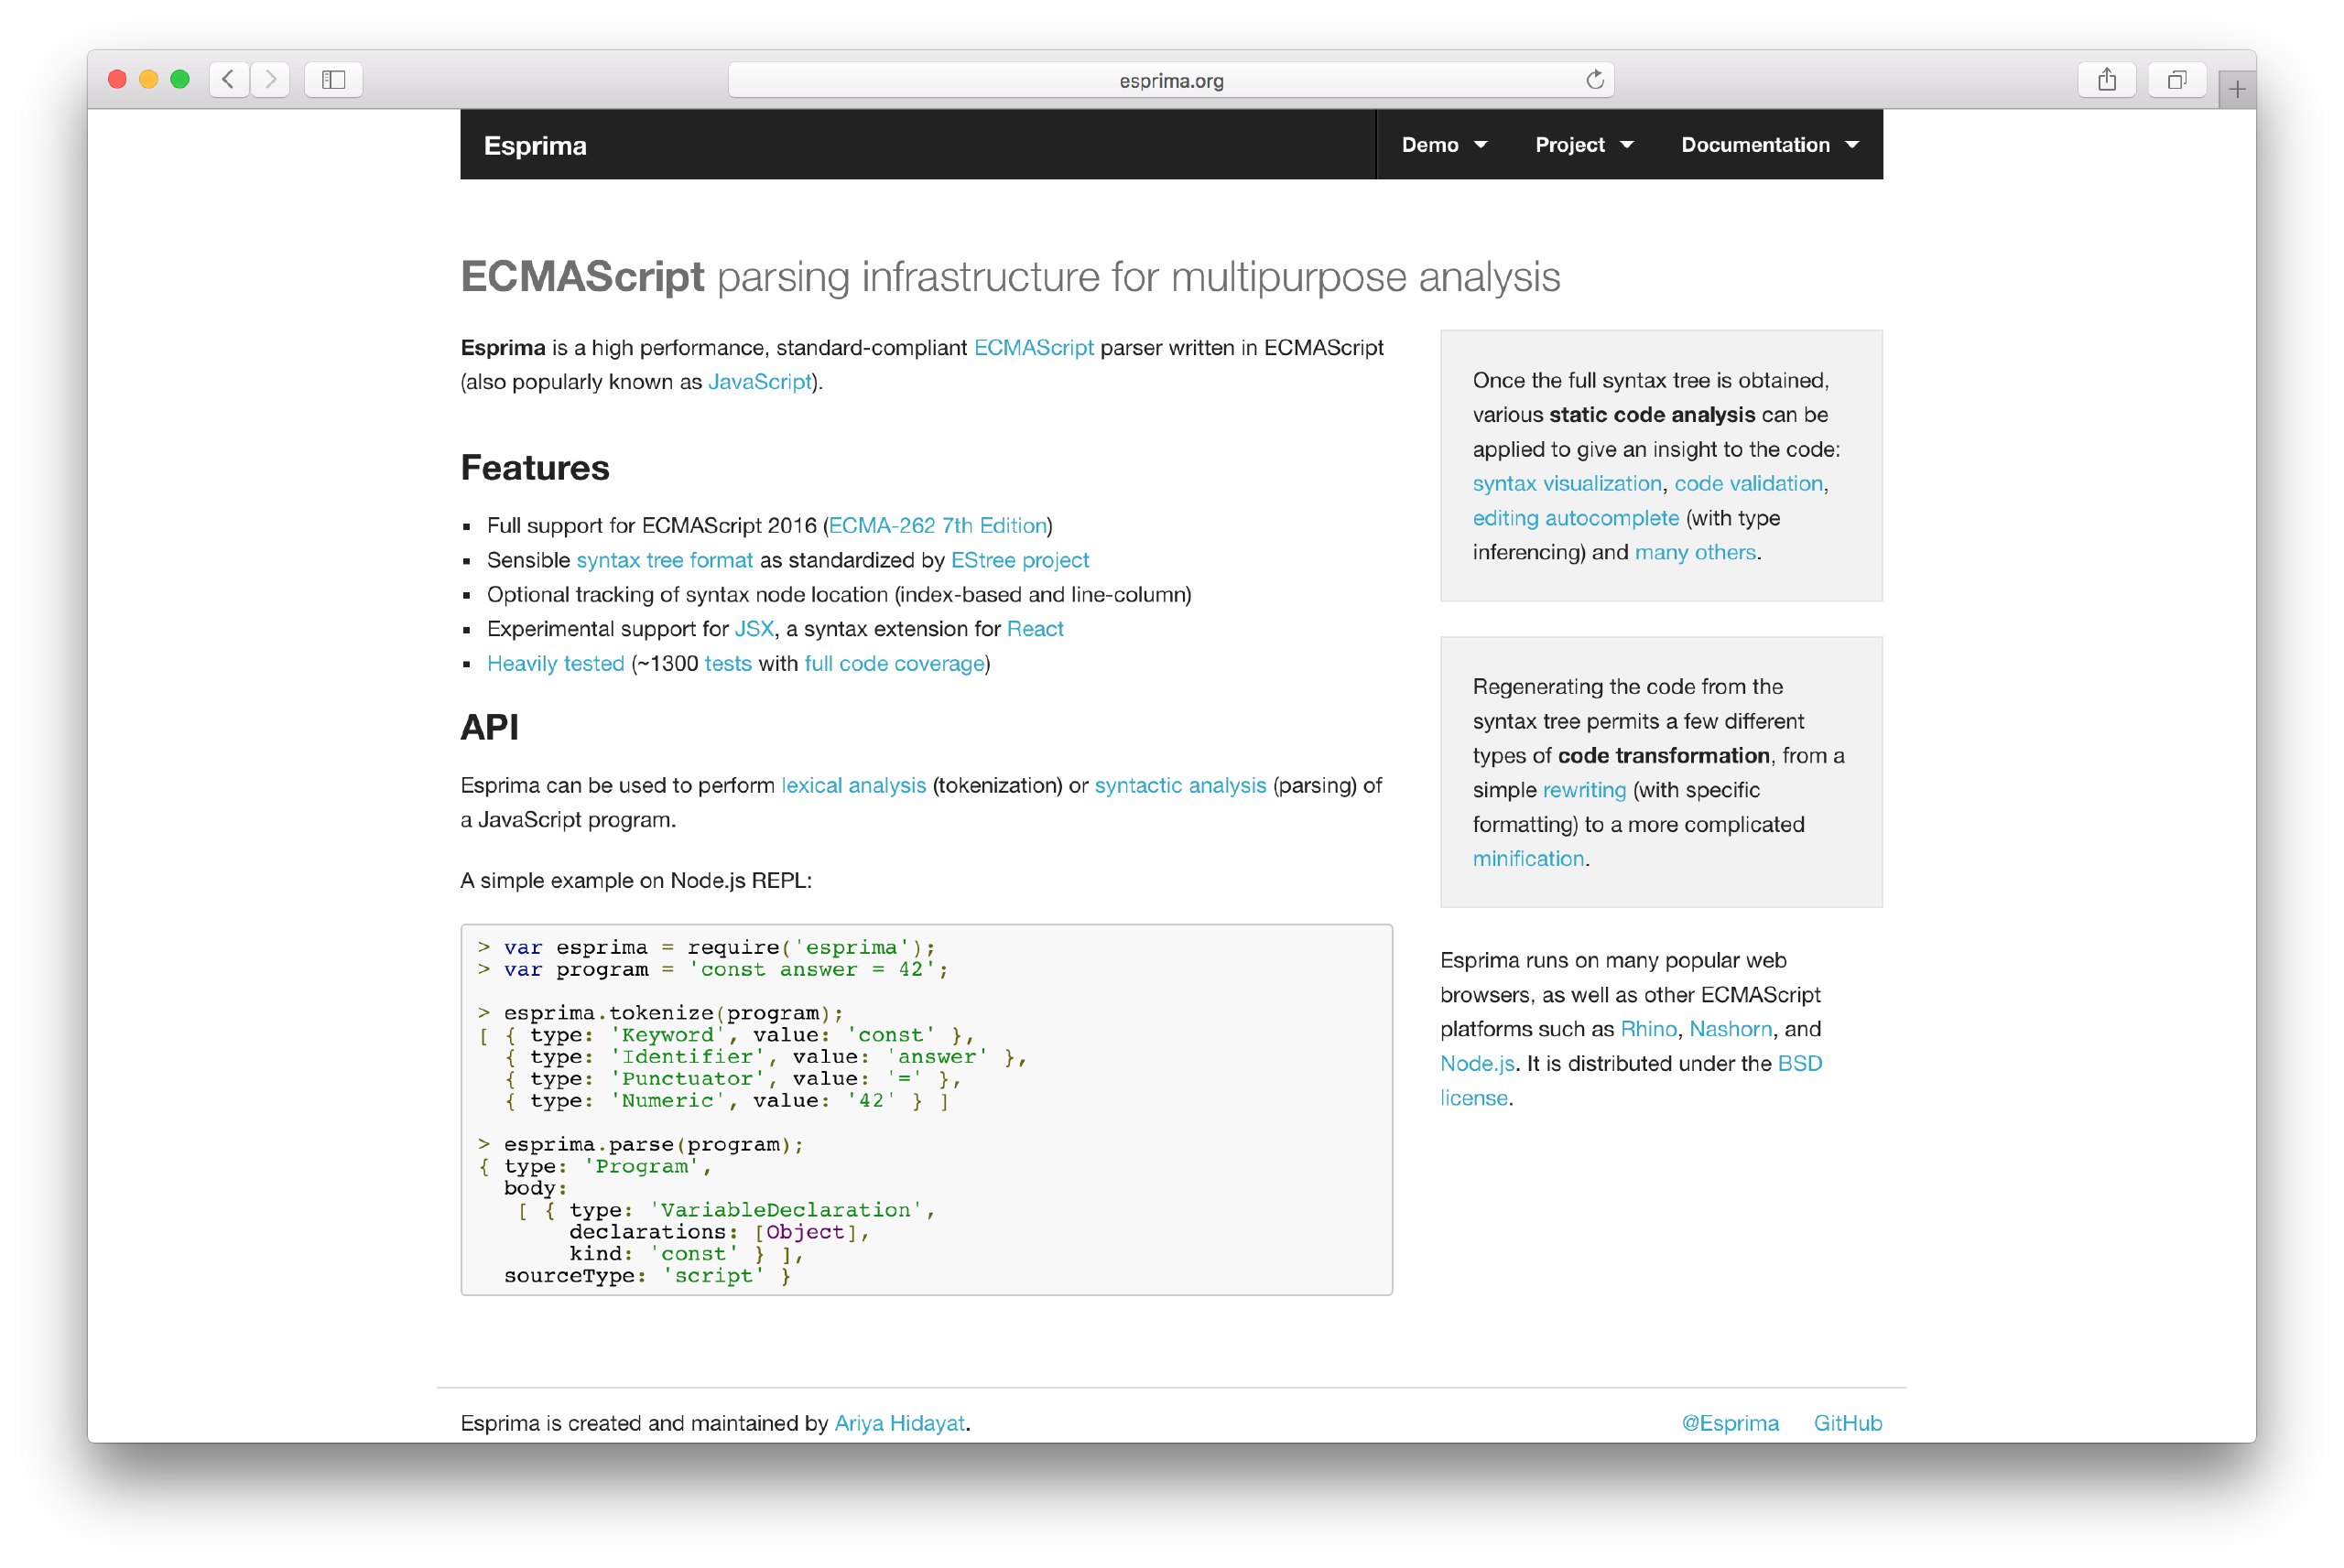Click the "A simple example on Node.js REPL:" text
The height and width of the screenshot is (1568, 2344).
coord(636,880)
